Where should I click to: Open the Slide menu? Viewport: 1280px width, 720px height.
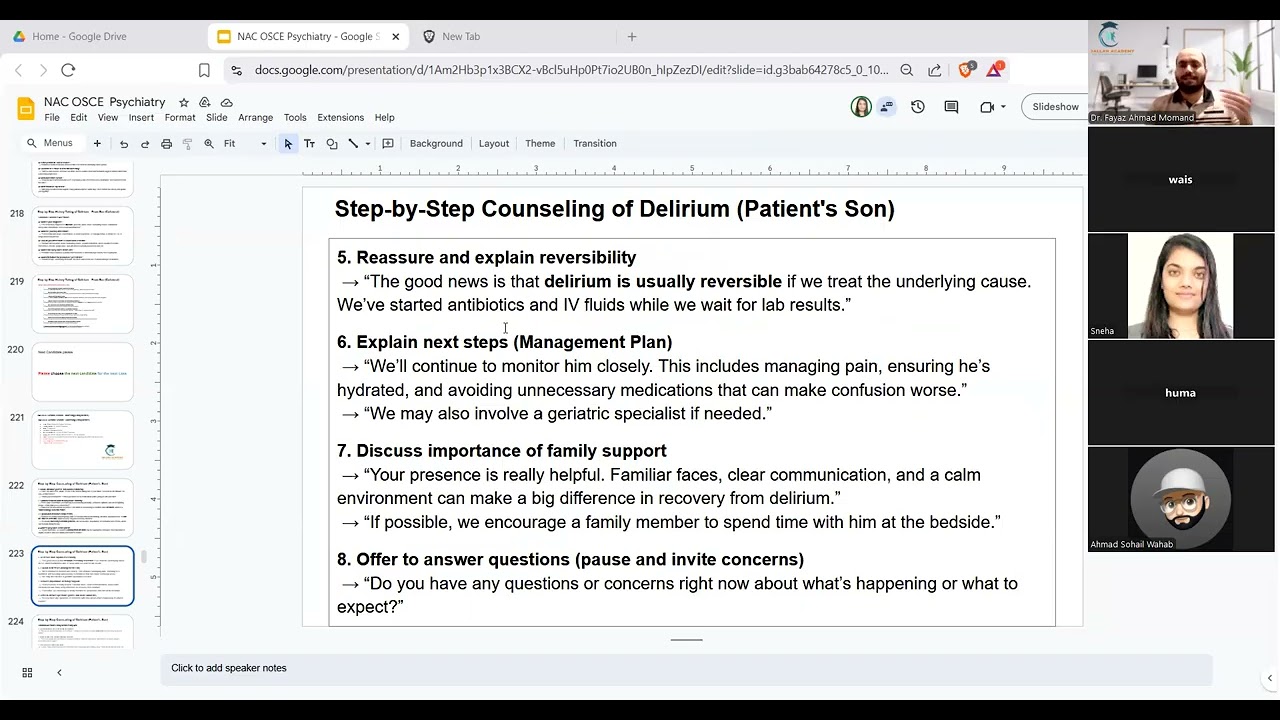coord(216,118)
